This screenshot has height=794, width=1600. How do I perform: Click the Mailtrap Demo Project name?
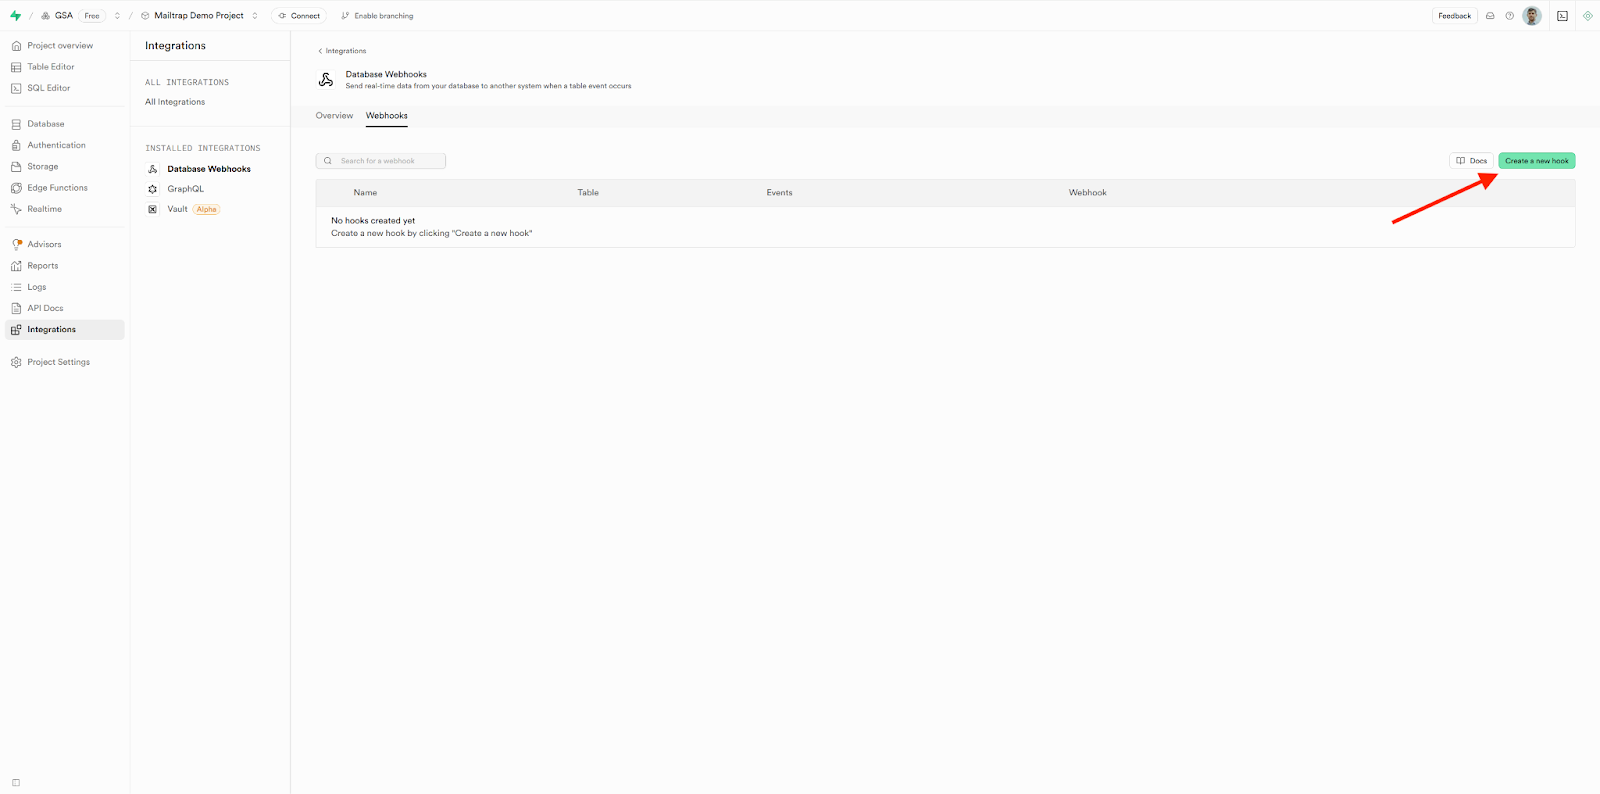point(199,16)
